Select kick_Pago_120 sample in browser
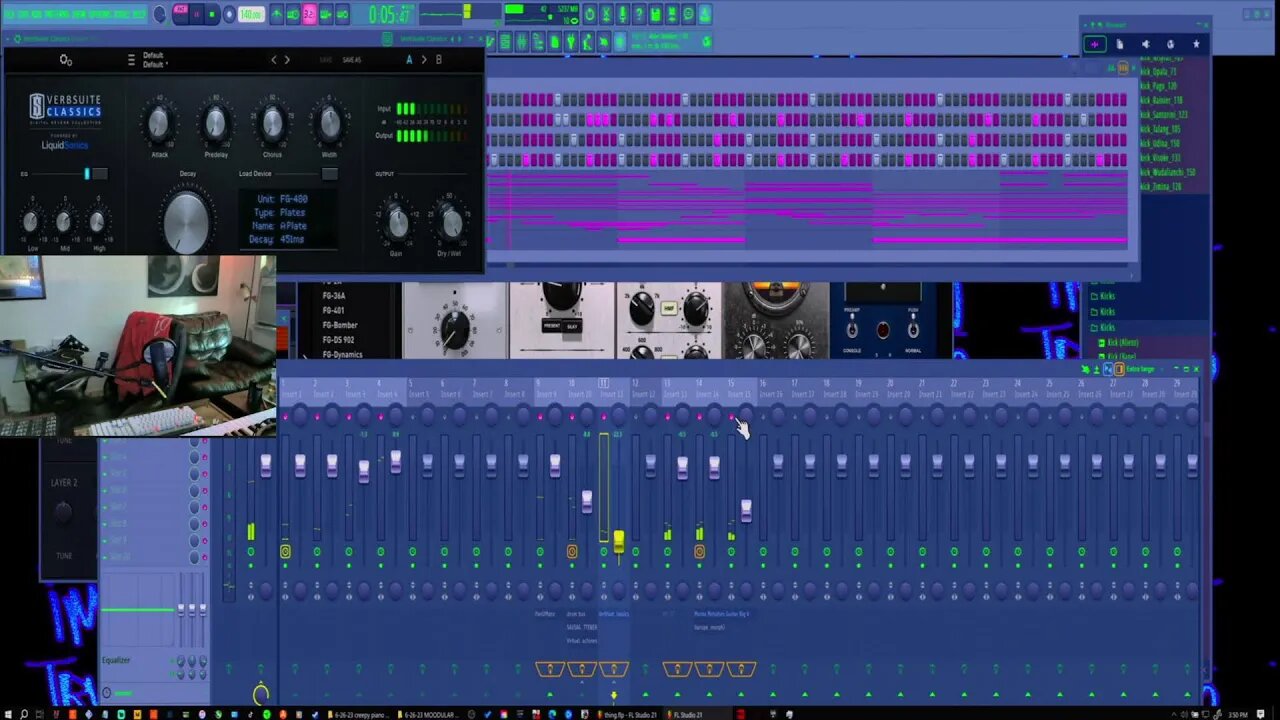The image size is (1280, 720). pos(1158,86)
